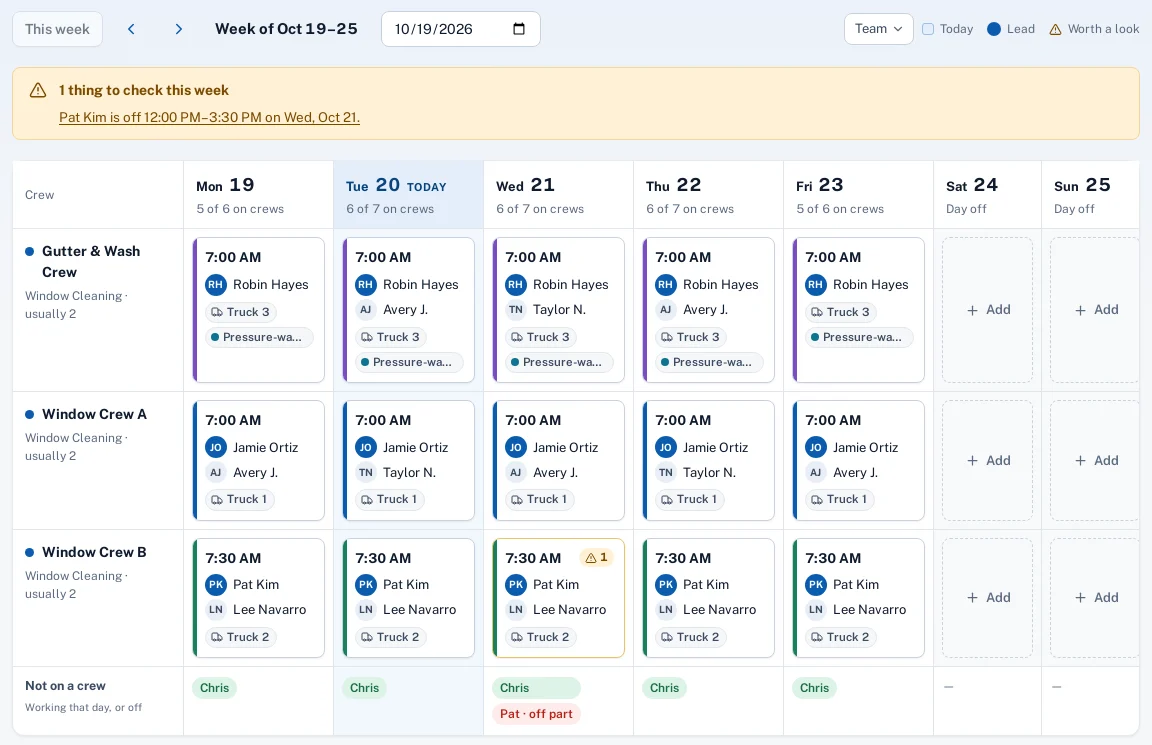Toggle the Today checkbox
Image resolution: width=1152 pixels, height=745 pixels.
(928, 29)
